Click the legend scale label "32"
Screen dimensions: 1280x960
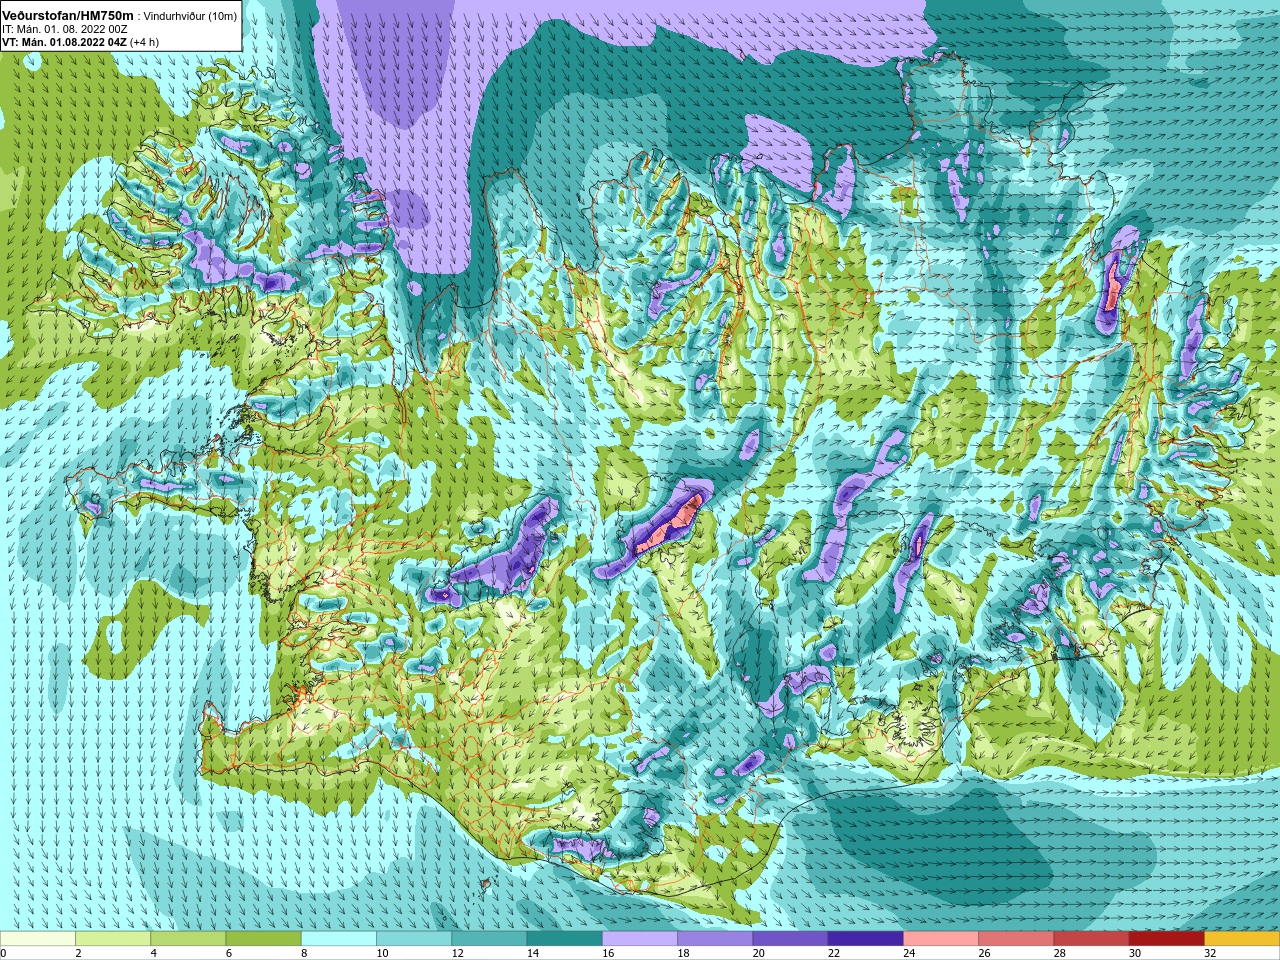click(1210, 954)
